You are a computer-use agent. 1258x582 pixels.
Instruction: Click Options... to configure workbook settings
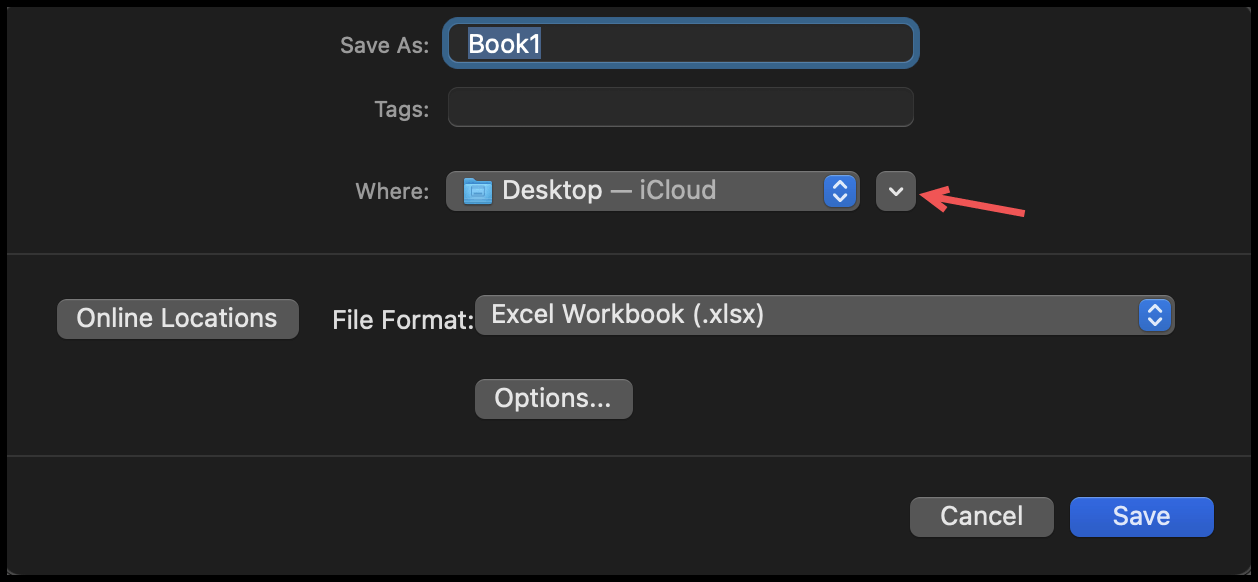coord(553,398)
